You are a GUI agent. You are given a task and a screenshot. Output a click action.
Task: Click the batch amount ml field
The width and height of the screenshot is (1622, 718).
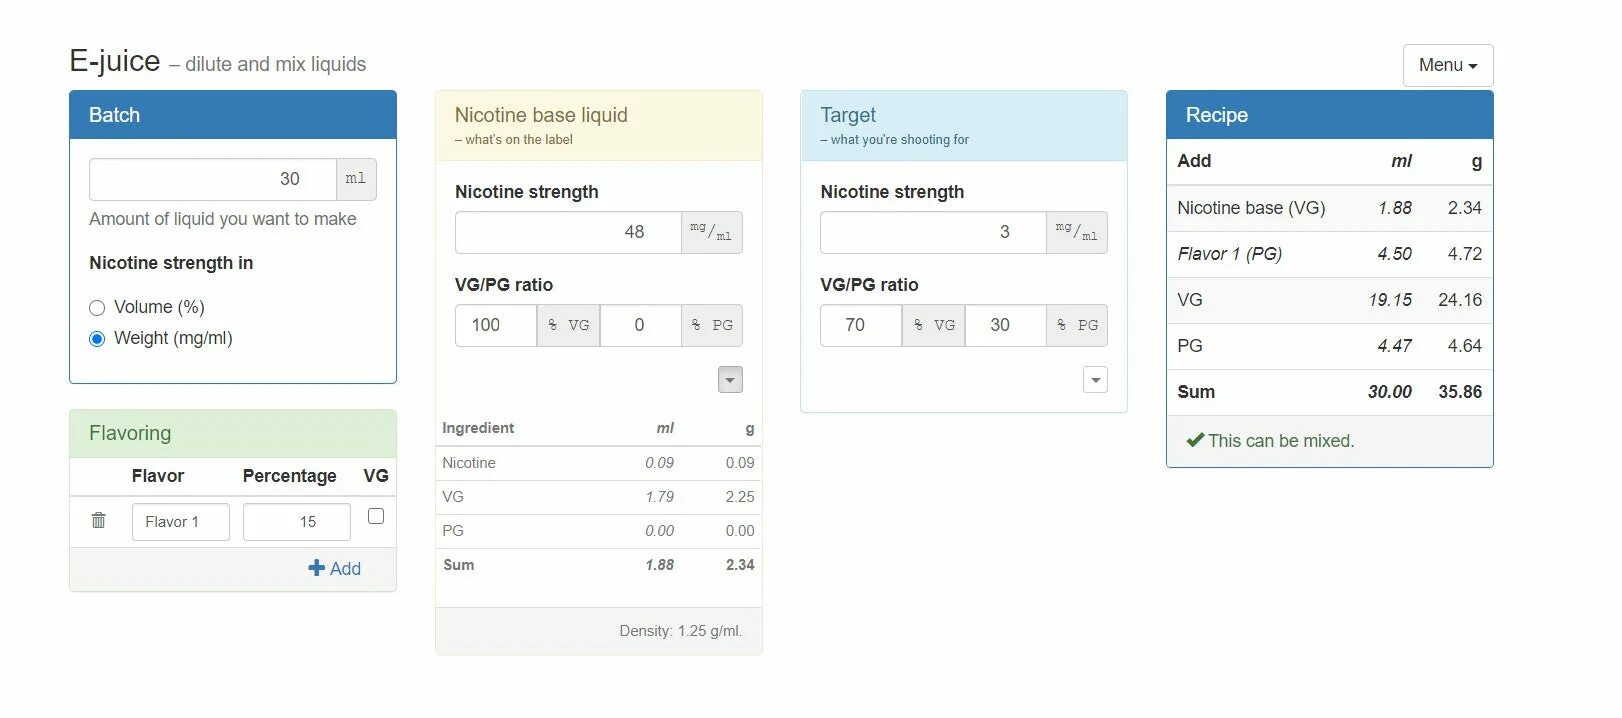pyautogui.click(x=213, y=179)
